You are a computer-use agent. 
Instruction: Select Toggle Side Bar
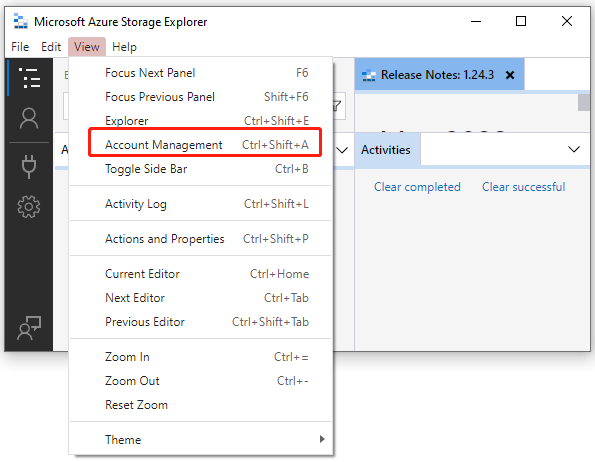click(x=201, y=169)
